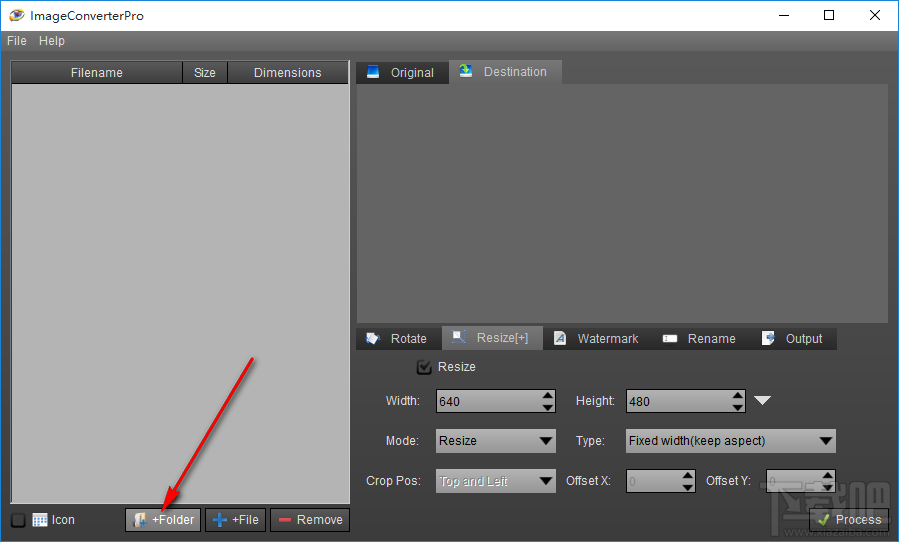Click the +File button

click(236, 520)
